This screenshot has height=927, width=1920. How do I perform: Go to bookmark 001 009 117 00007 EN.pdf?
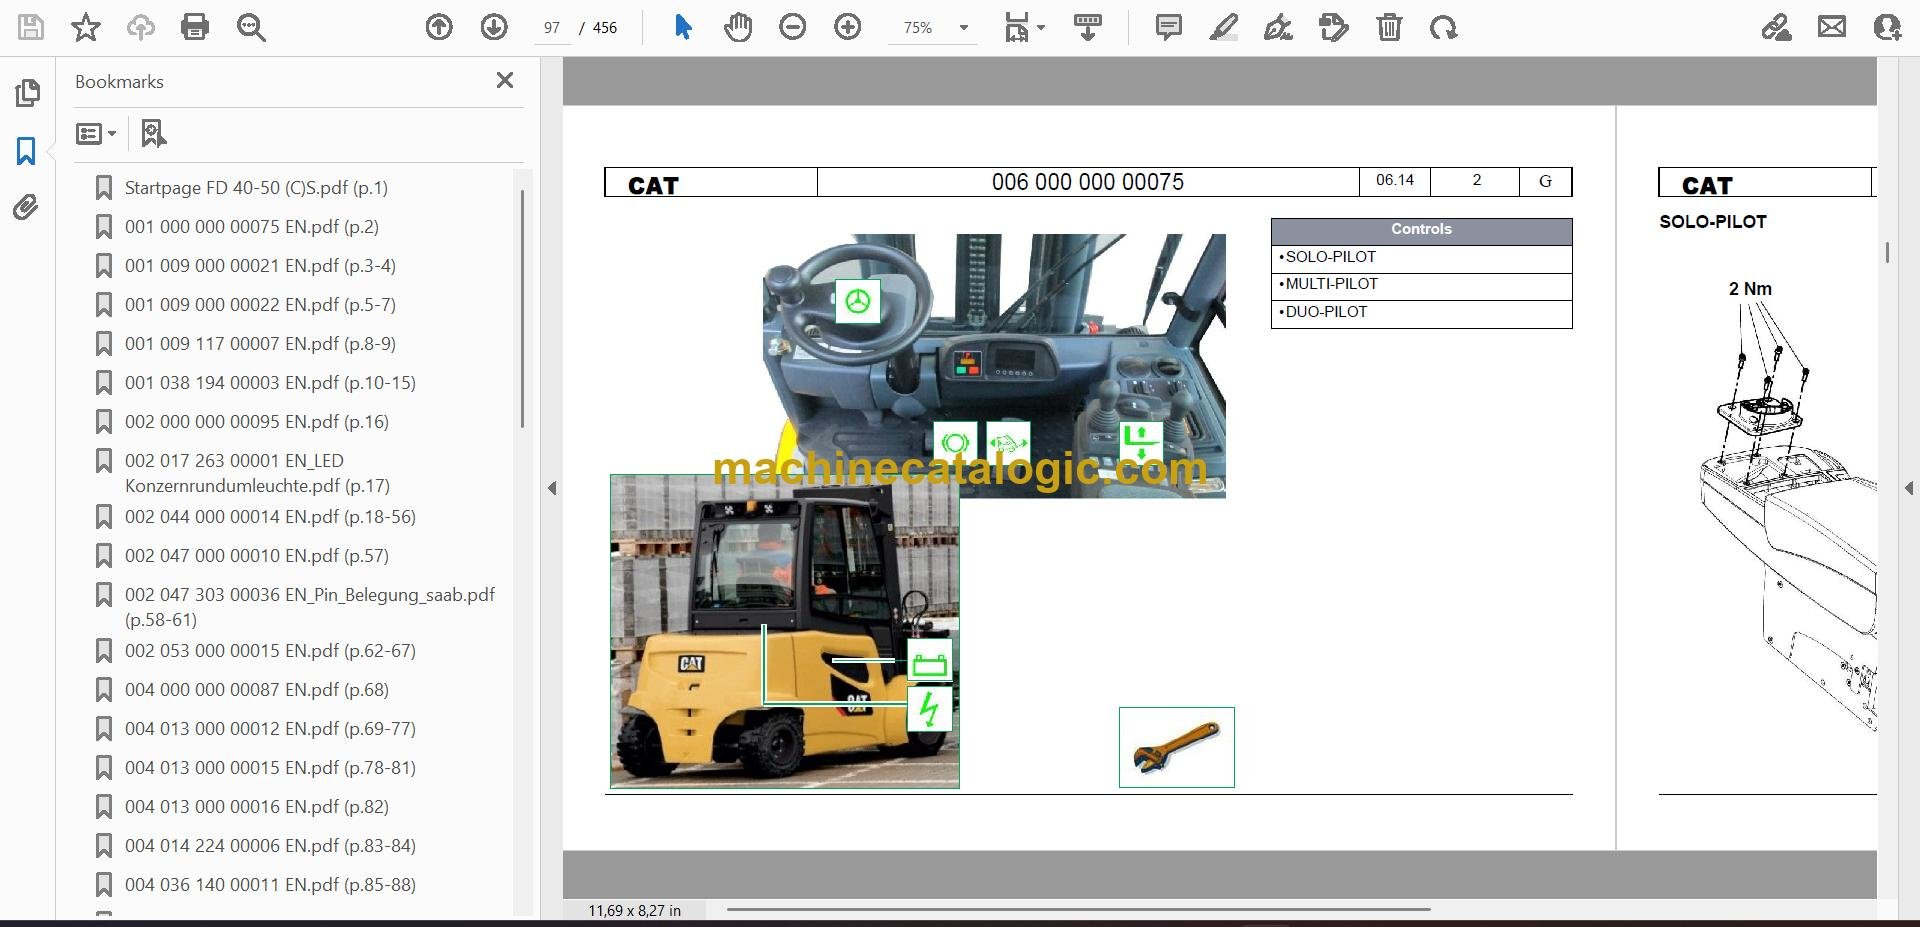(260, 344)
